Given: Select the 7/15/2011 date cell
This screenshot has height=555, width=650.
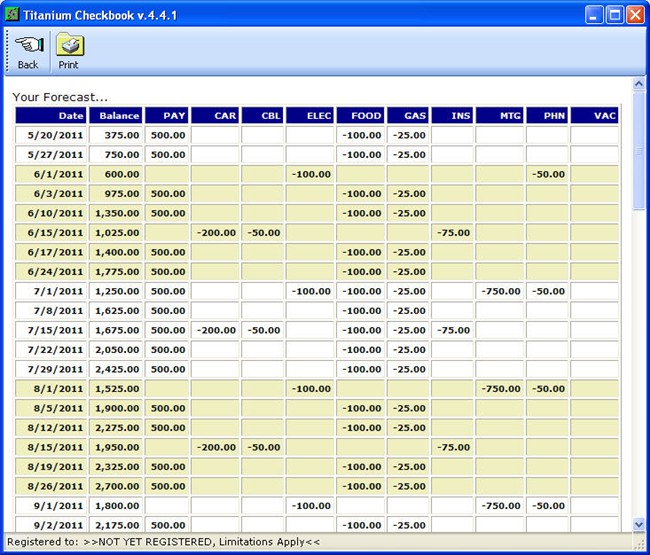Looking at the screenshot, I should click(51, 330).
